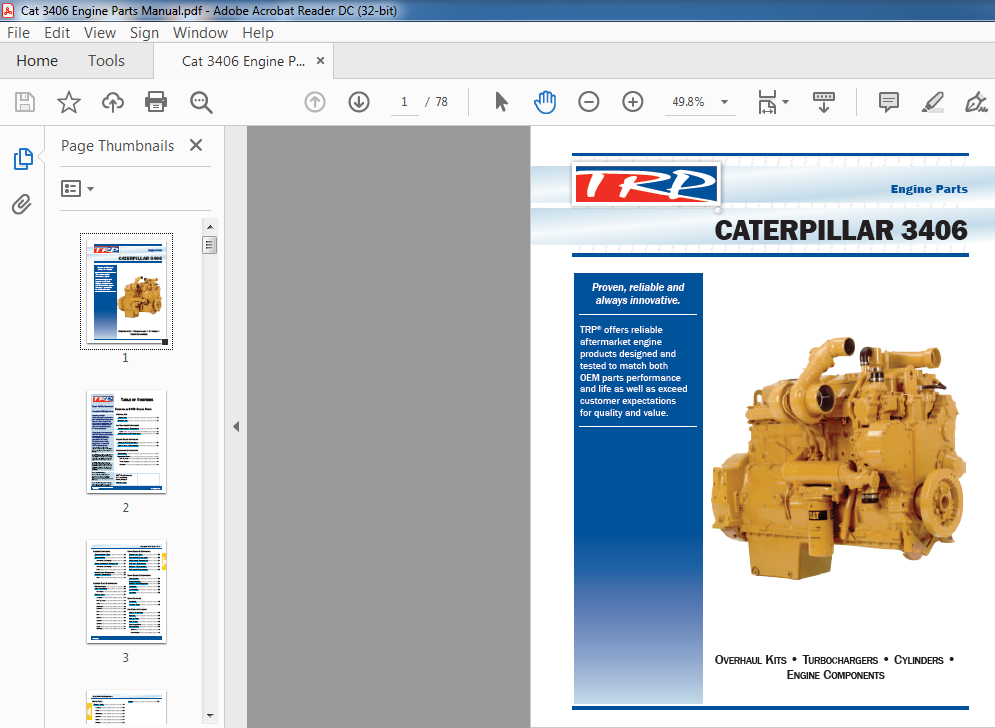Select page 3 thumbnail
995x728 pixels.
pyautogui.click(x=126, y=592)
